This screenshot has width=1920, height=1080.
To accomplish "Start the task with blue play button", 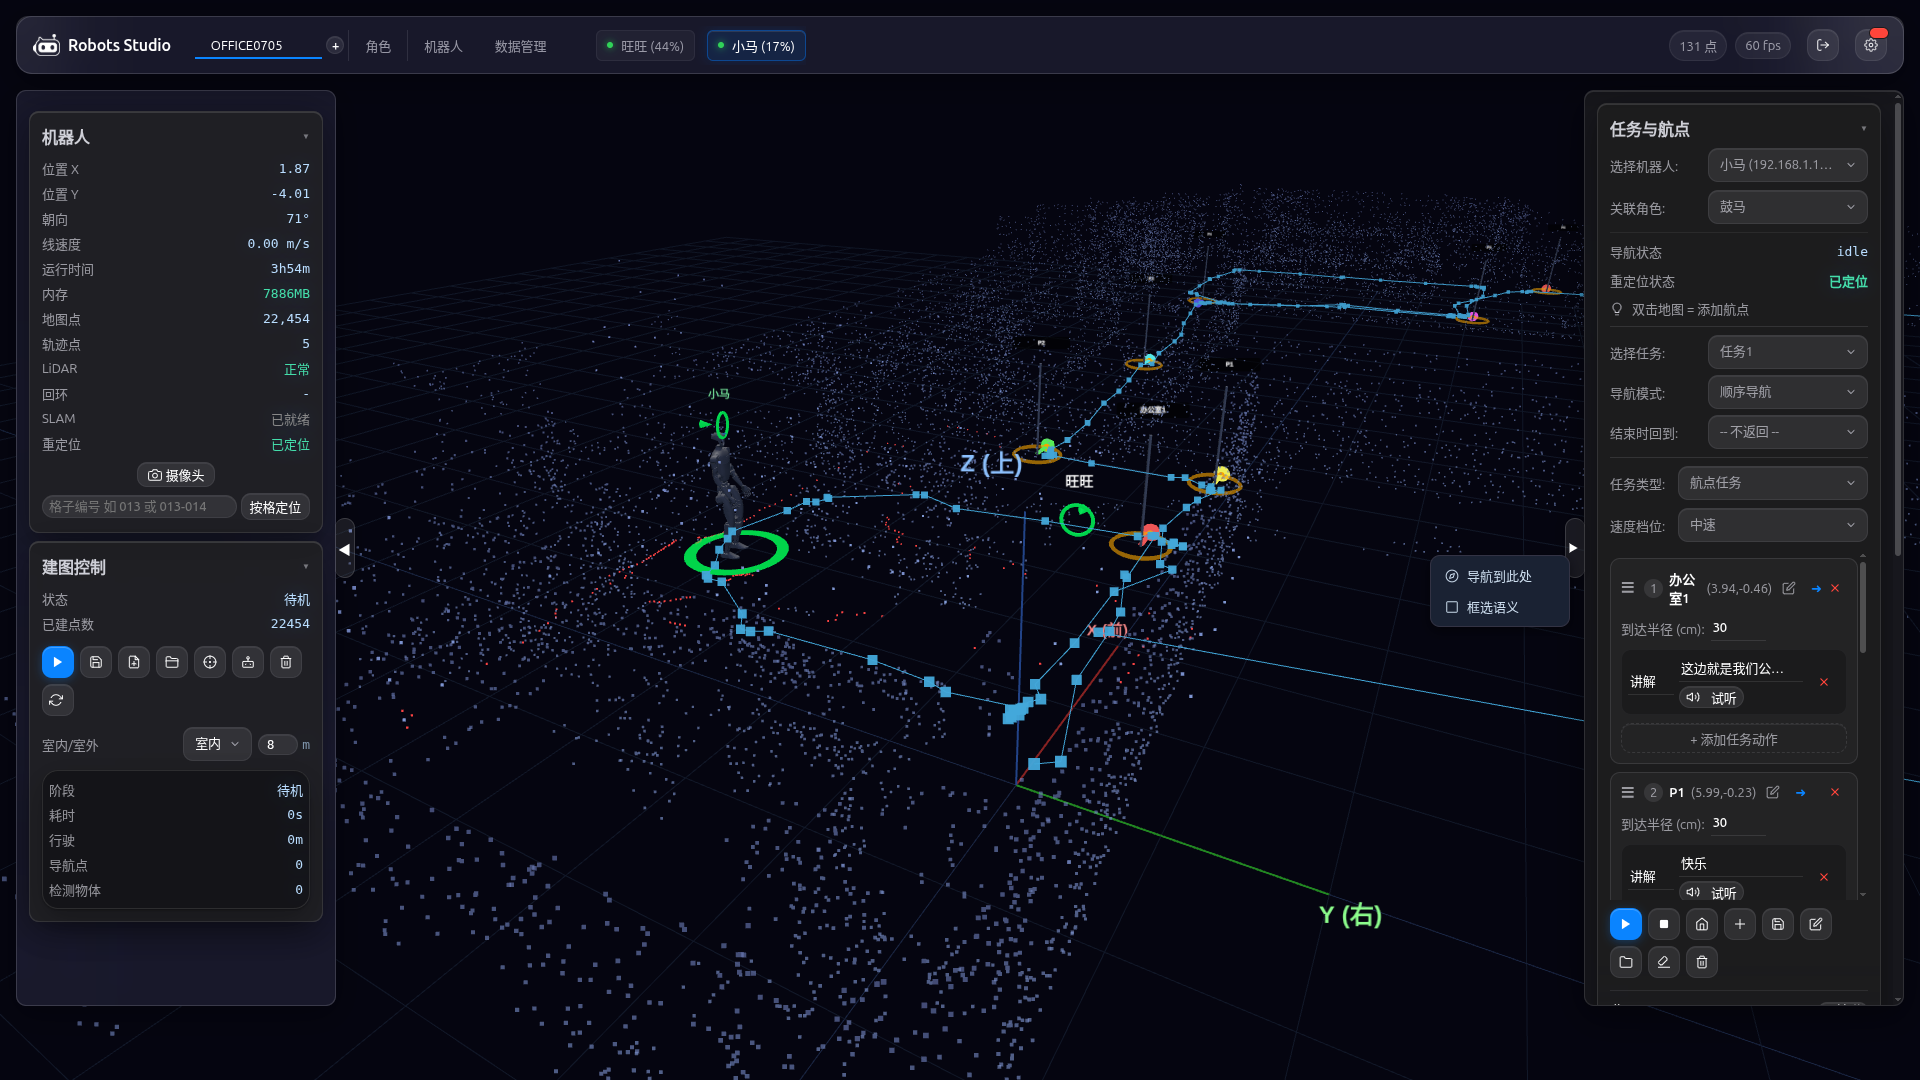I will click(1626, 924).
